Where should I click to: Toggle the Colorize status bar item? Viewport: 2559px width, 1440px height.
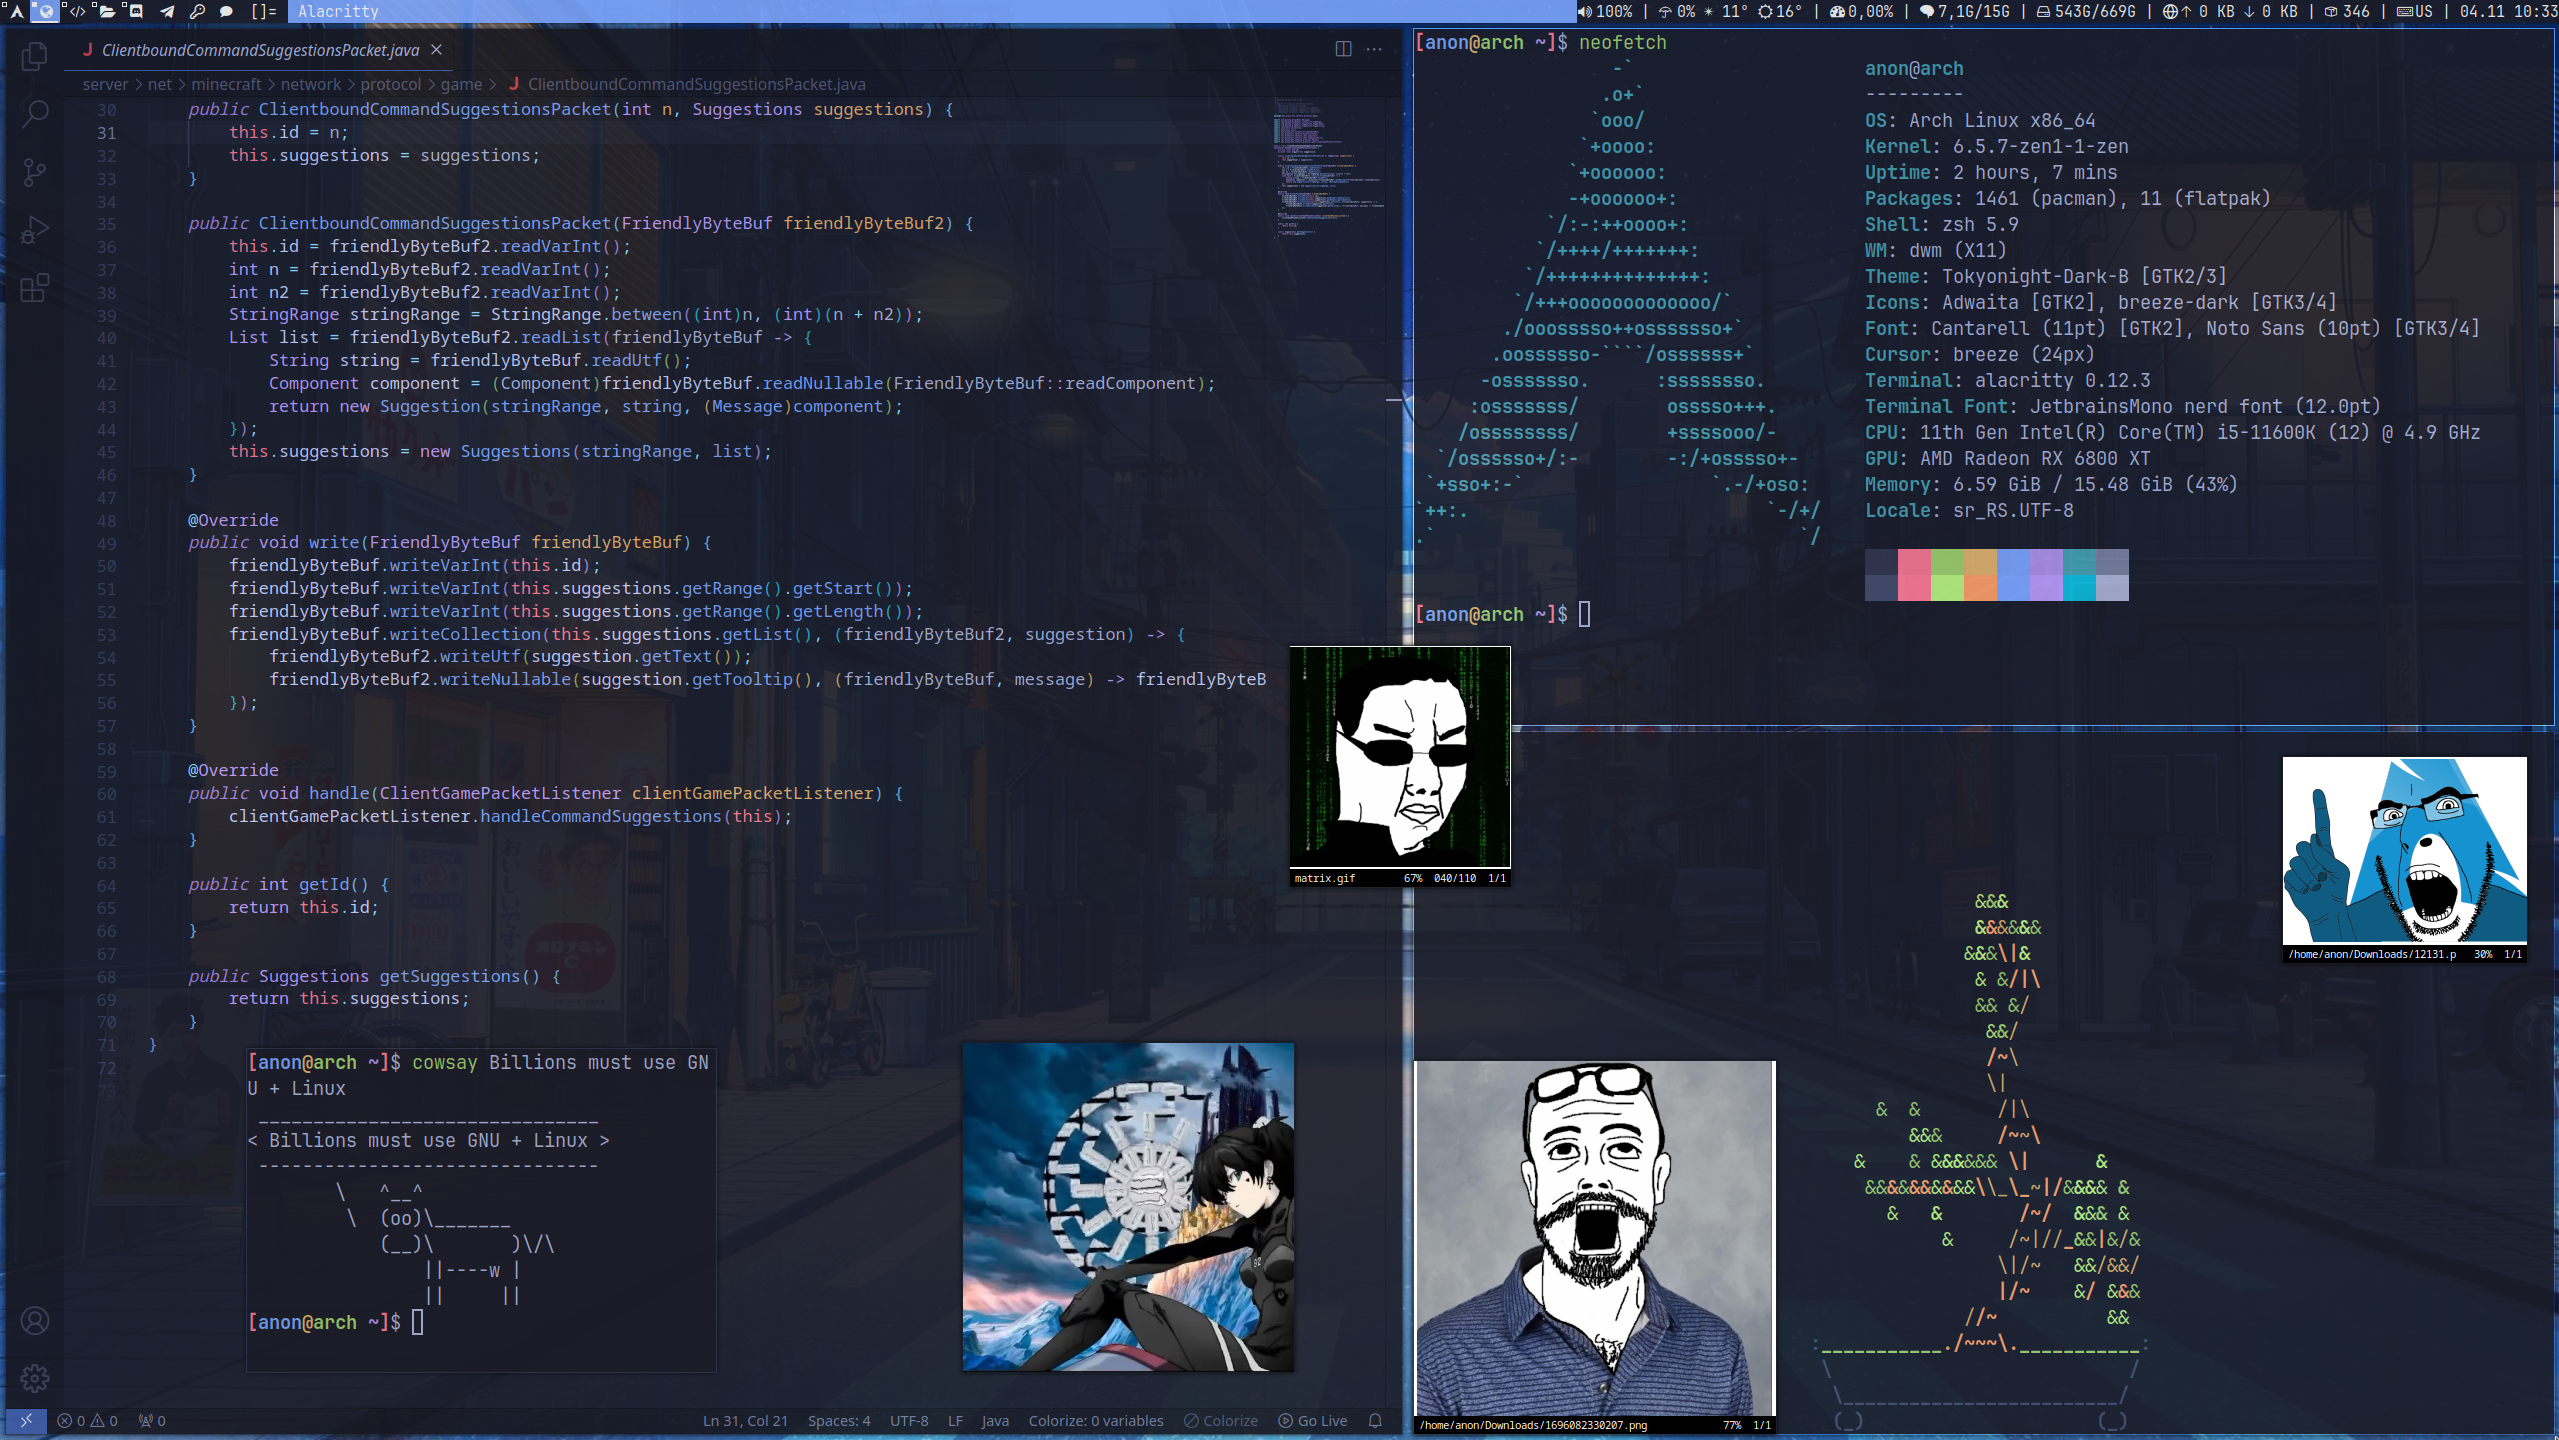(1221, 1421)
